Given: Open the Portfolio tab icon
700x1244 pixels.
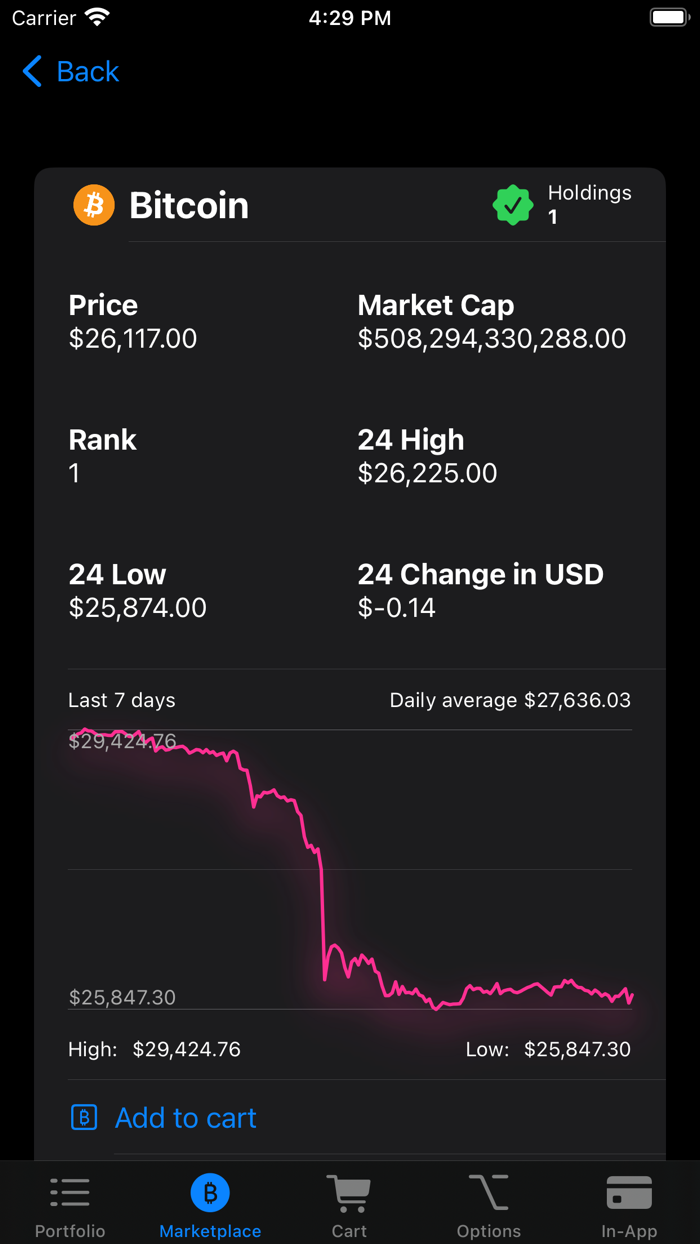Looking at the screenshot, I should 70,1191.
